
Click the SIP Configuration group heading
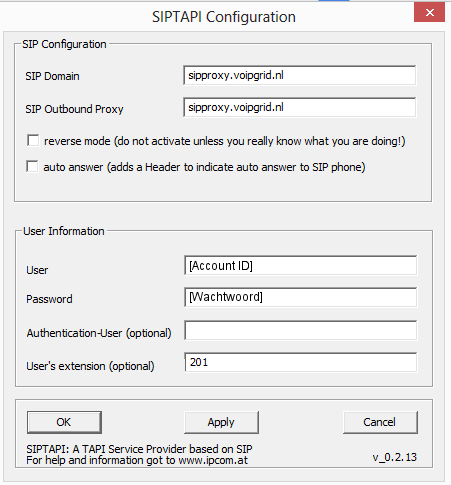click(64, 44)
